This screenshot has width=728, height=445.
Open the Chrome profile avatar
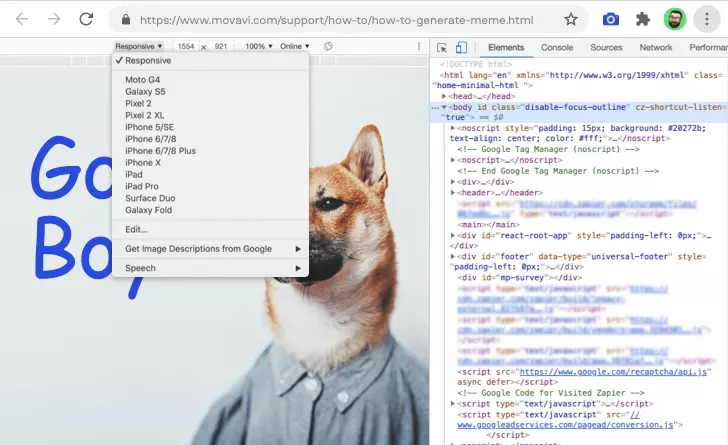pos(675,20)
